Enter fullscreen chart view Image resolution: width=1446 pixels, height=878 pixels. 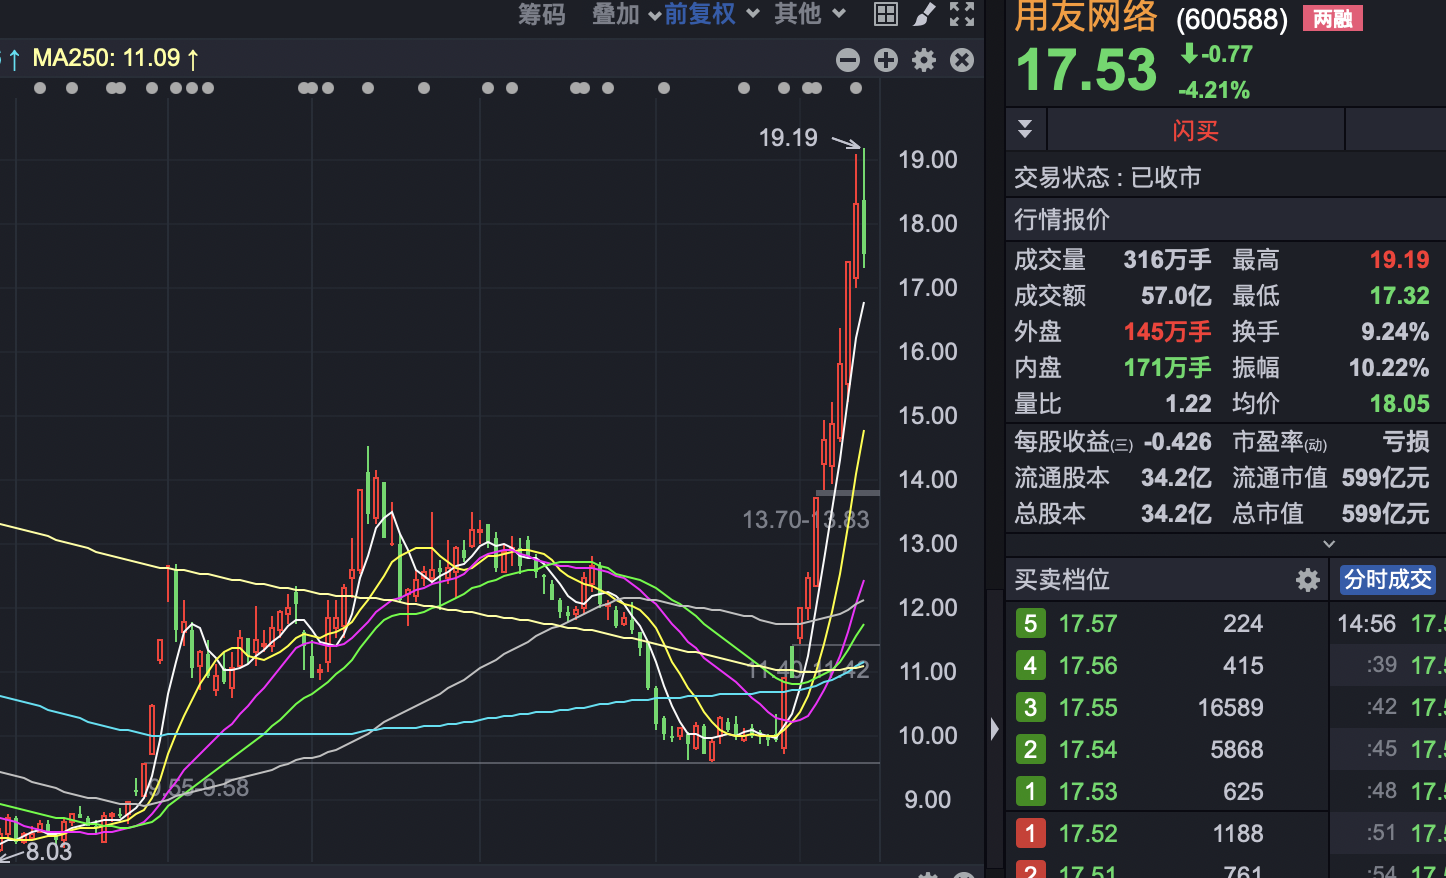(x=962, y=15)
